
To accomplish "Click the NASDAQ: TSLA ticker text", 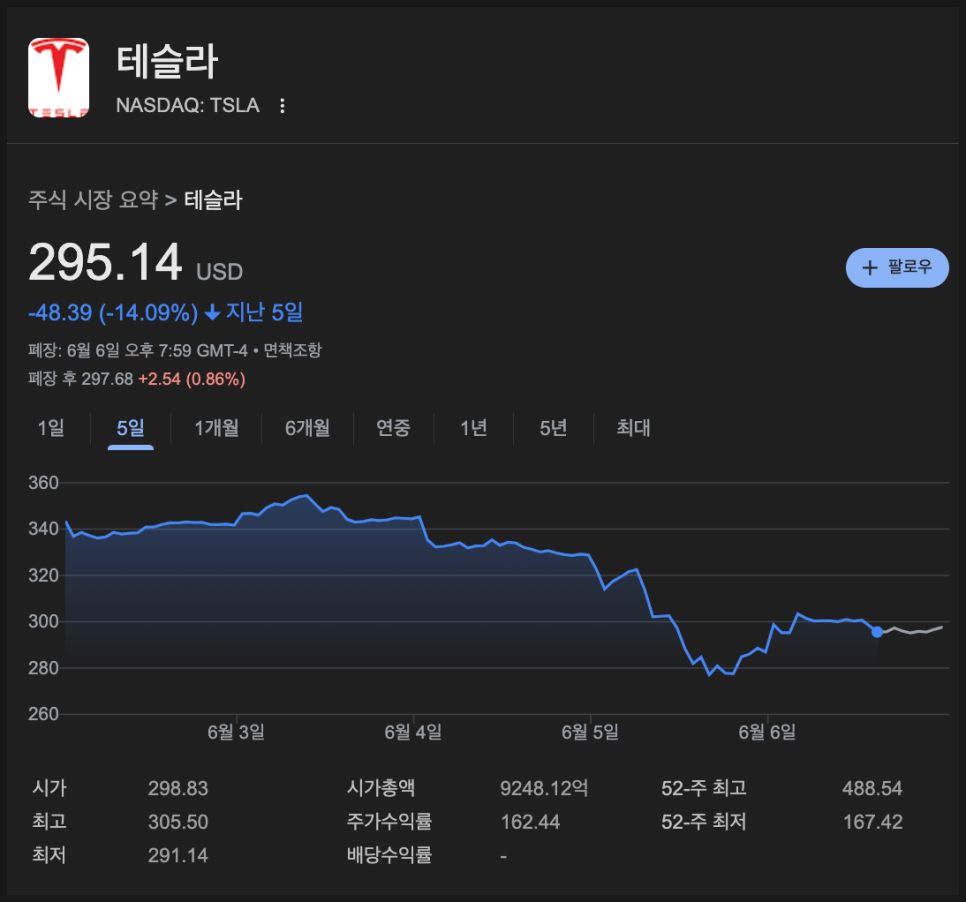I will click(x=188, y=105).
